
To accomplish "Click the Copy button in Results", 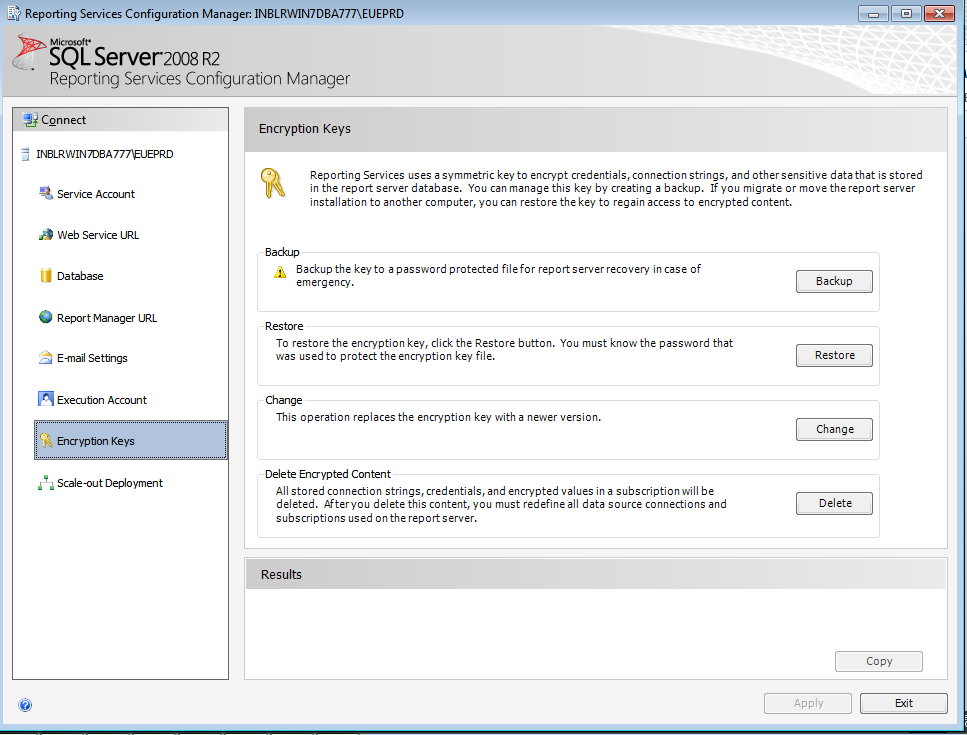I will coord(879,661).
